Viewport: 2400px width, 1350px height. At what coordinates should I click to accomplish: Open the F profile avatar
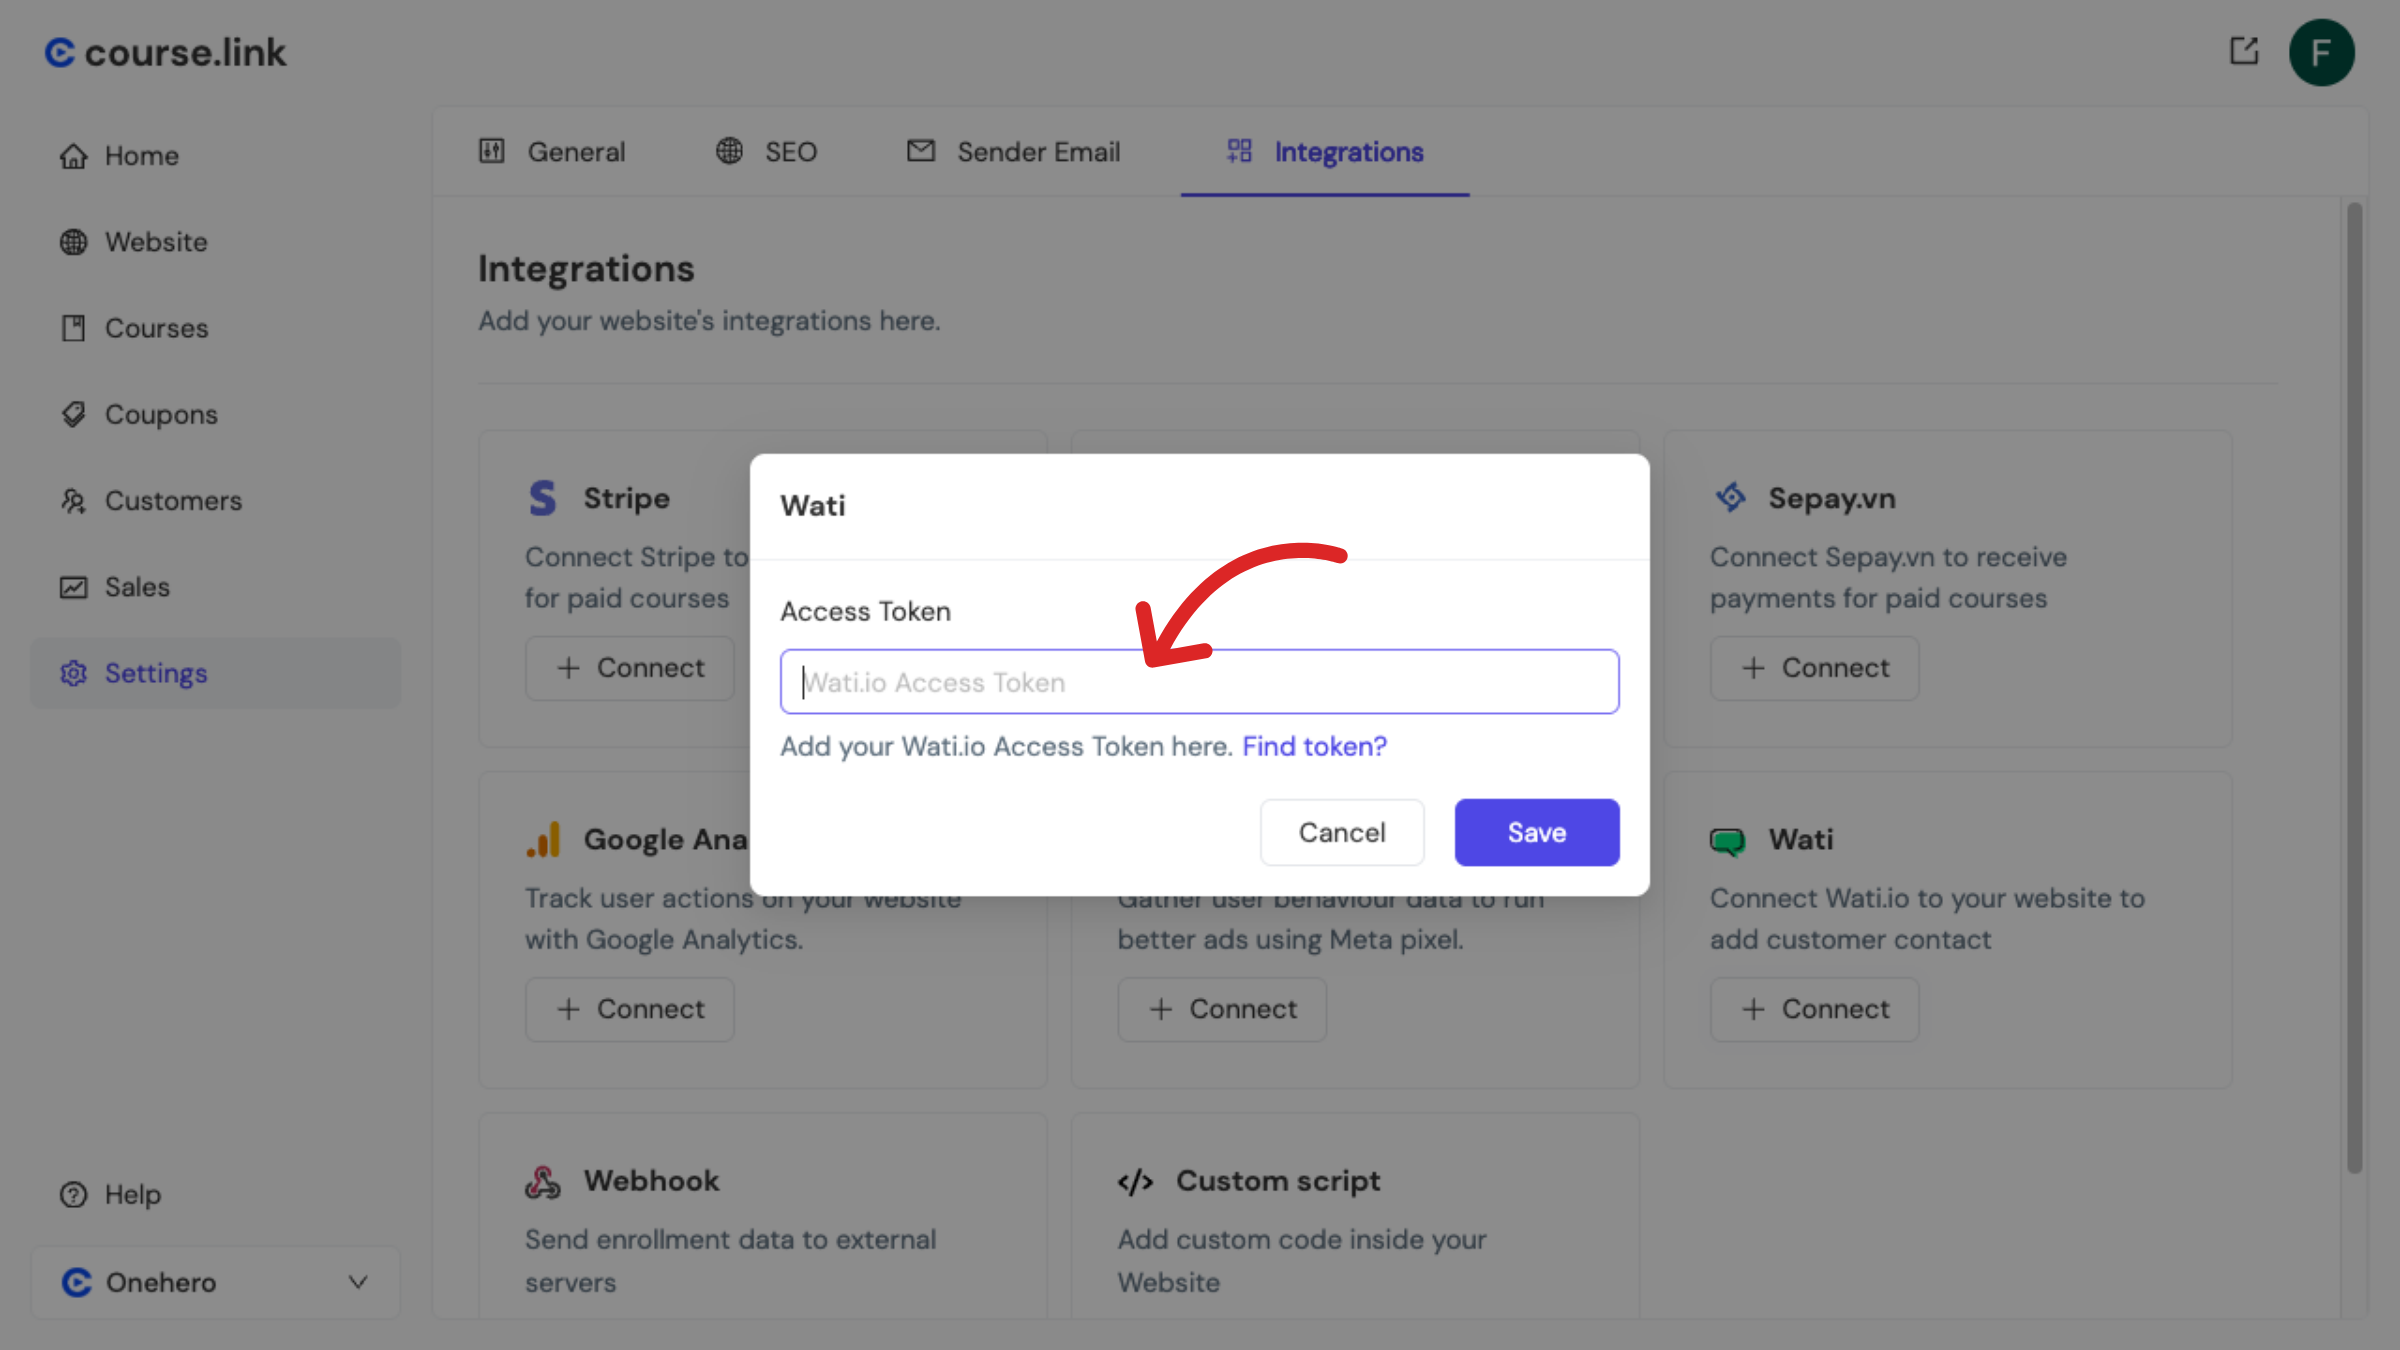pos(2322,52)
